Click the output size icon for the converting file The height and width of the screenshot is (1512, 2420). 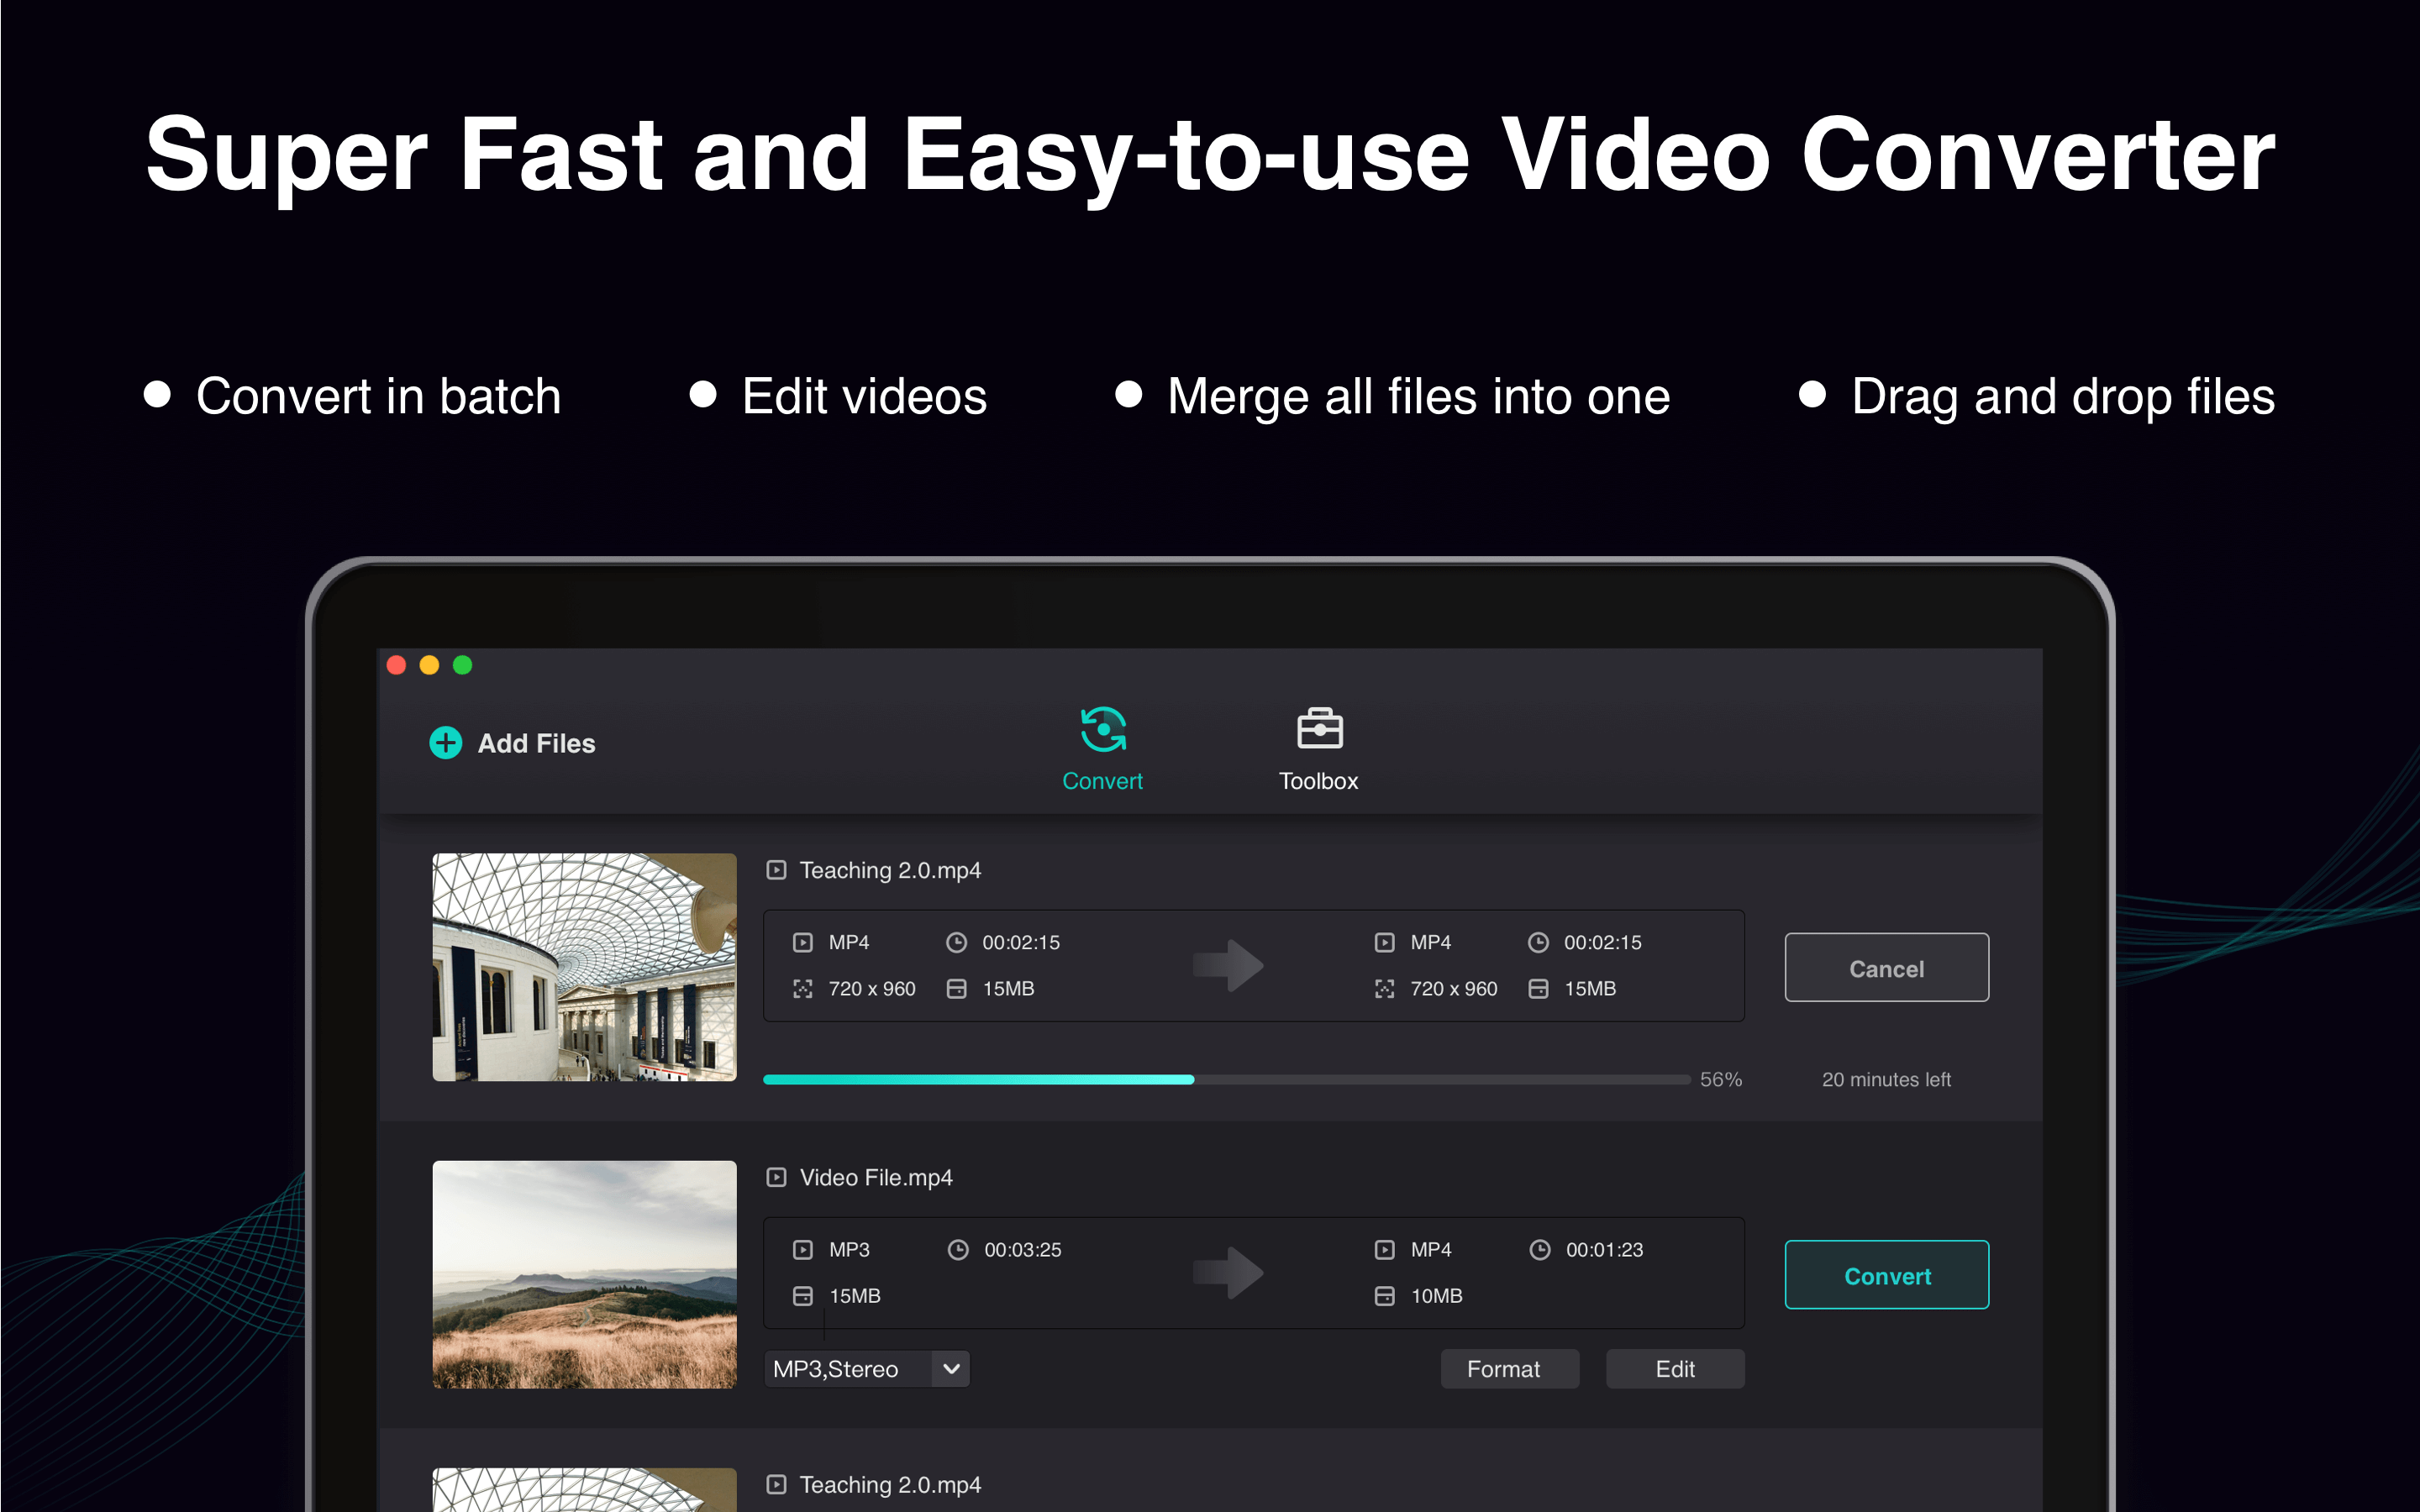pos(1539,989)
